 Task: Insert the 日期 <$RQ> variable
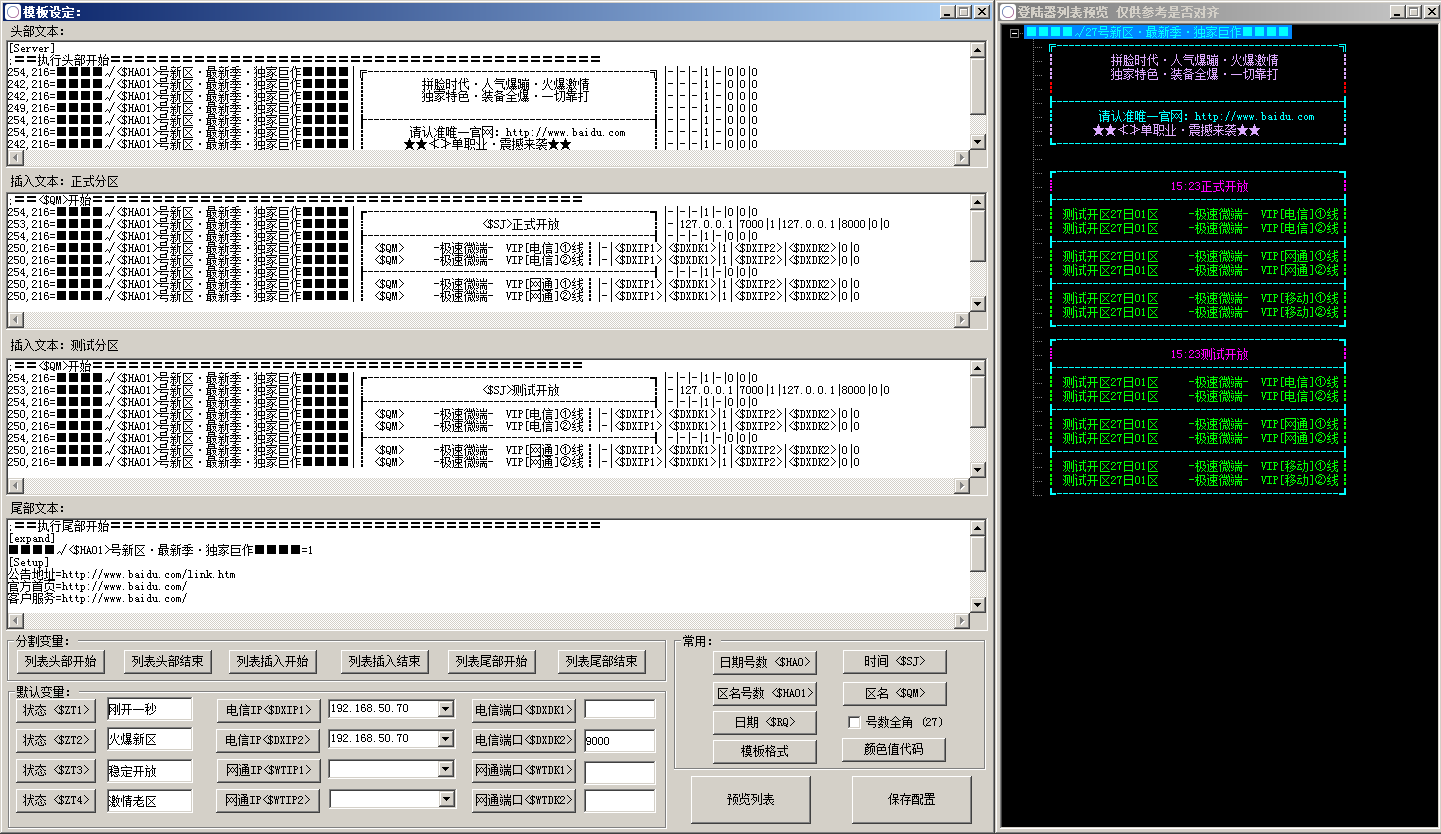tap(765, 722)
